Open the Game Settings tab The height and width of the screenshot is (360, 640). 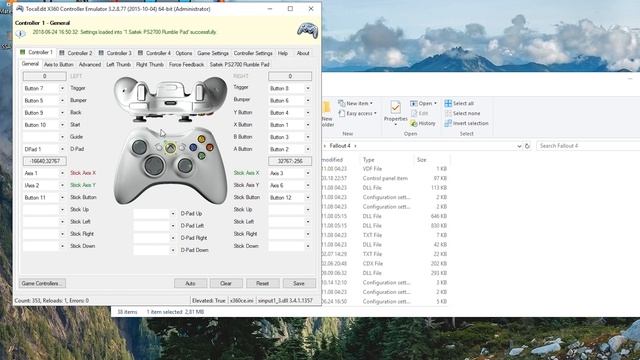(x=213, y=53)
